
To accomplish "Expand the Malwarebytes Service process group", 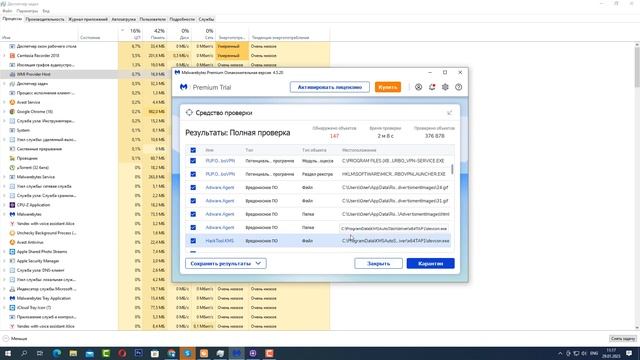I will [x=4, y=177].
